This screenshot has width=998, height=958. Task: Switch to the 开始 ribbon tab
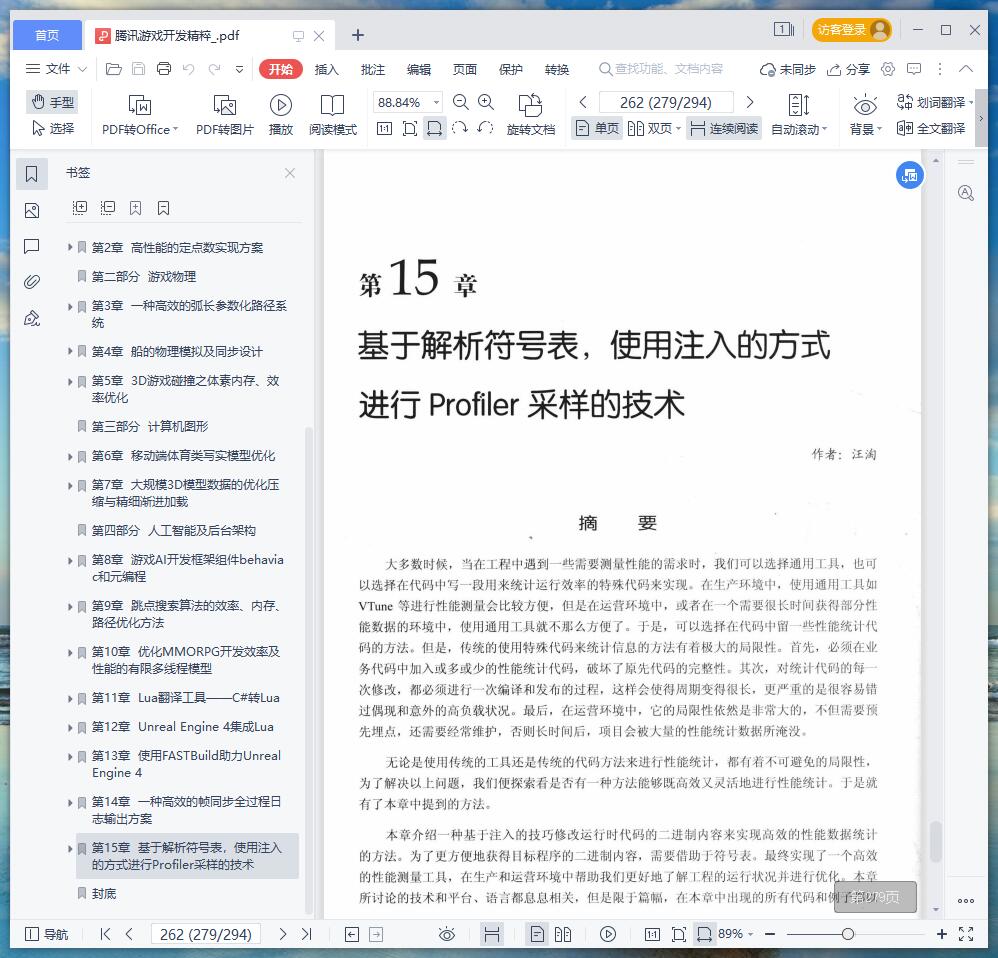[x=280, y=69]
